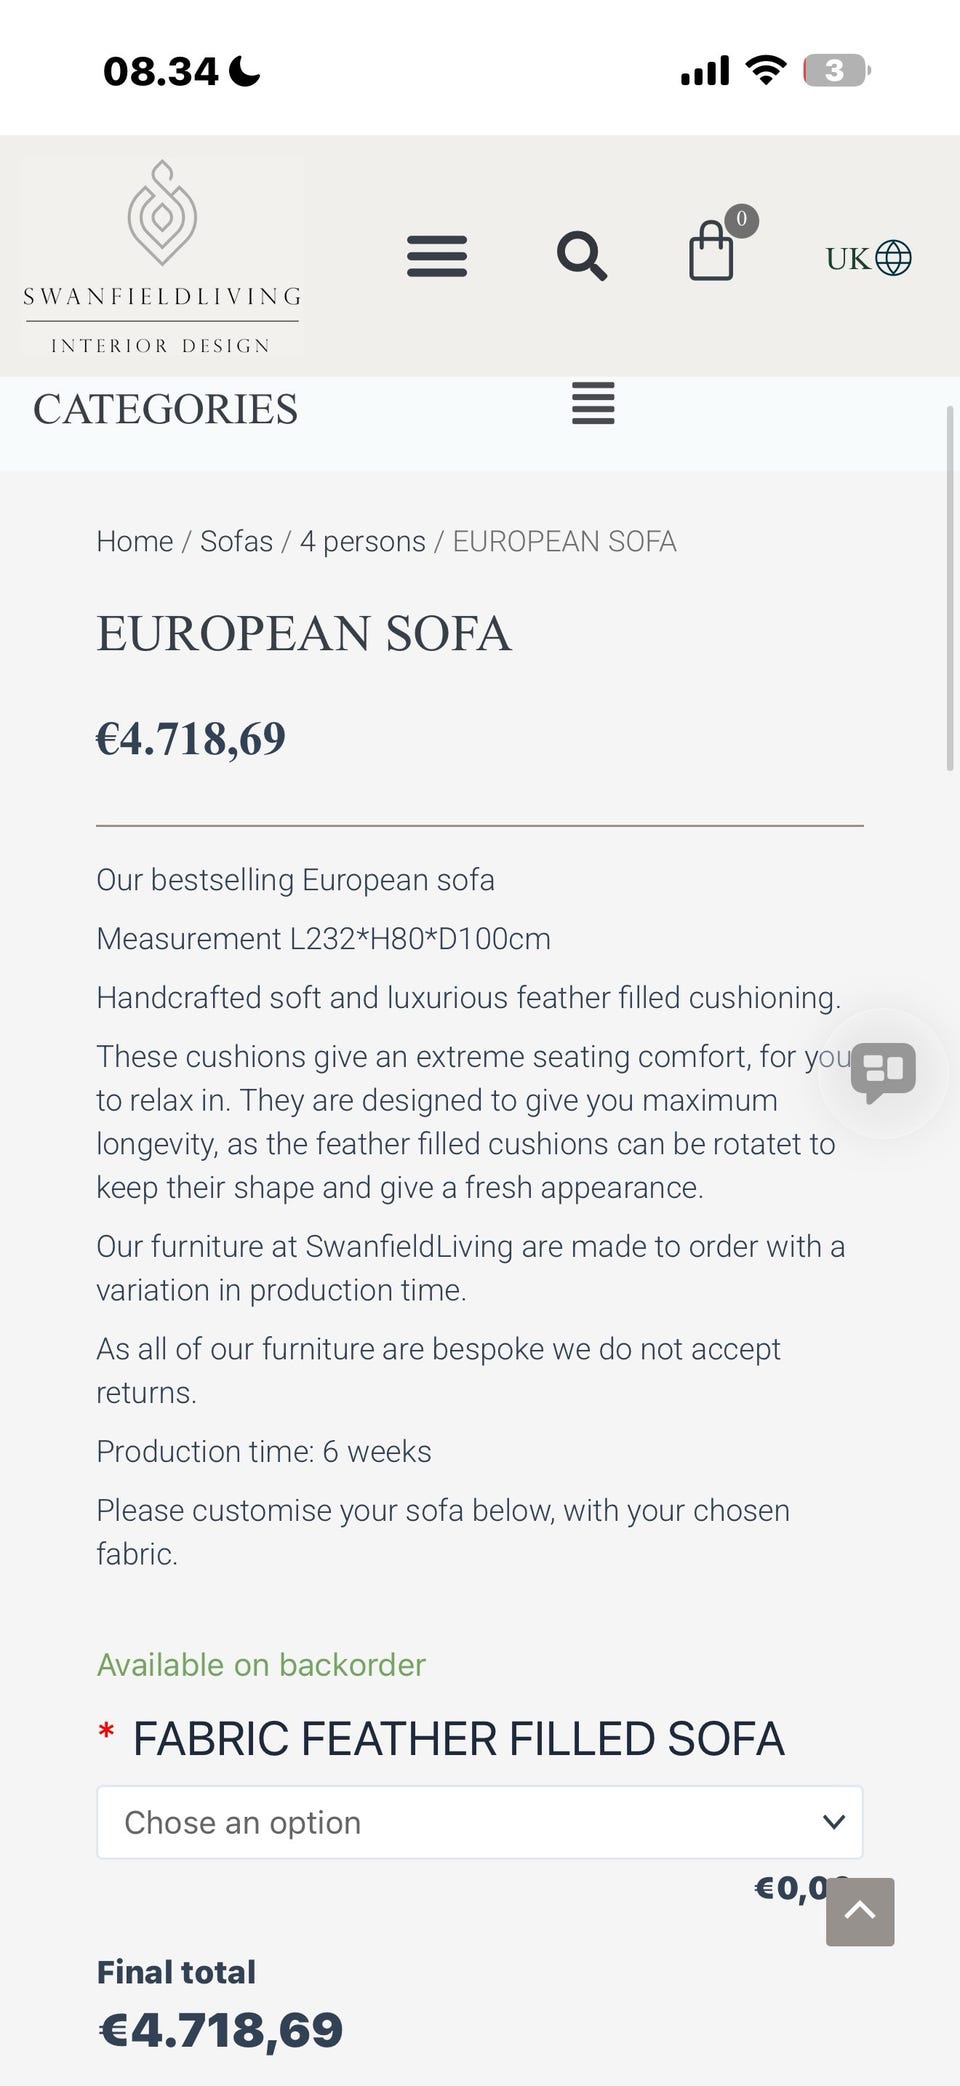Go to Home breadcrumb

click(x=135, y=541)
